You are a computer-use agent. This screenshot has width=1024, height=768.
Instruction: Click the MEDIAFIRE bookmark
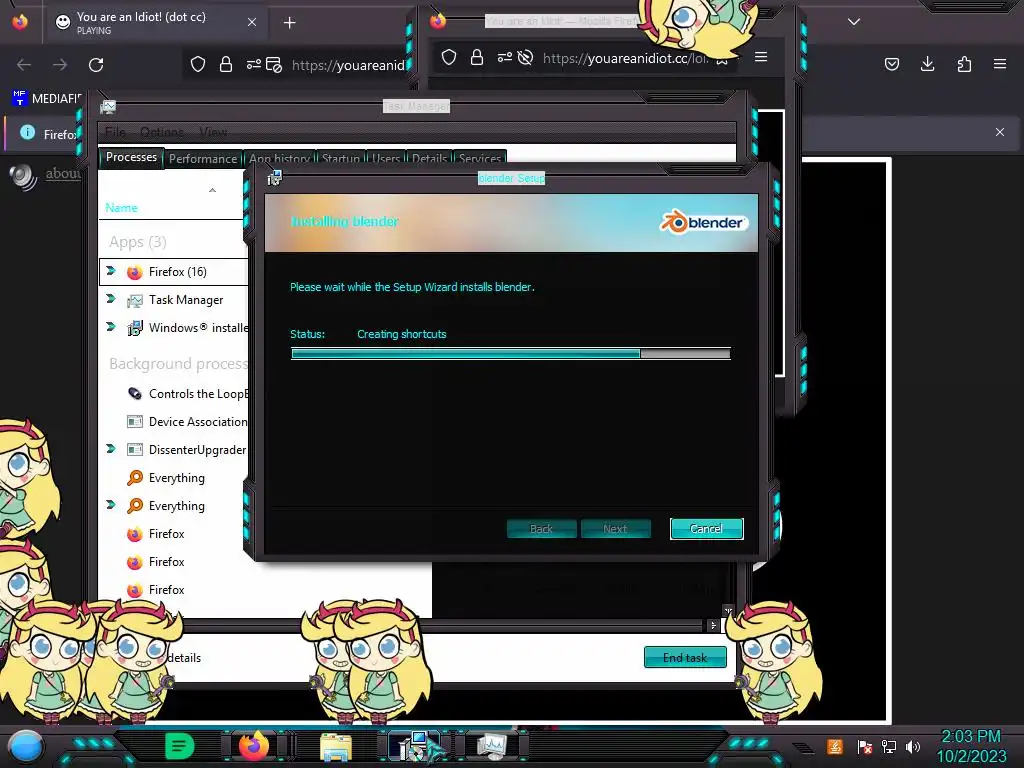pos(46,99)
